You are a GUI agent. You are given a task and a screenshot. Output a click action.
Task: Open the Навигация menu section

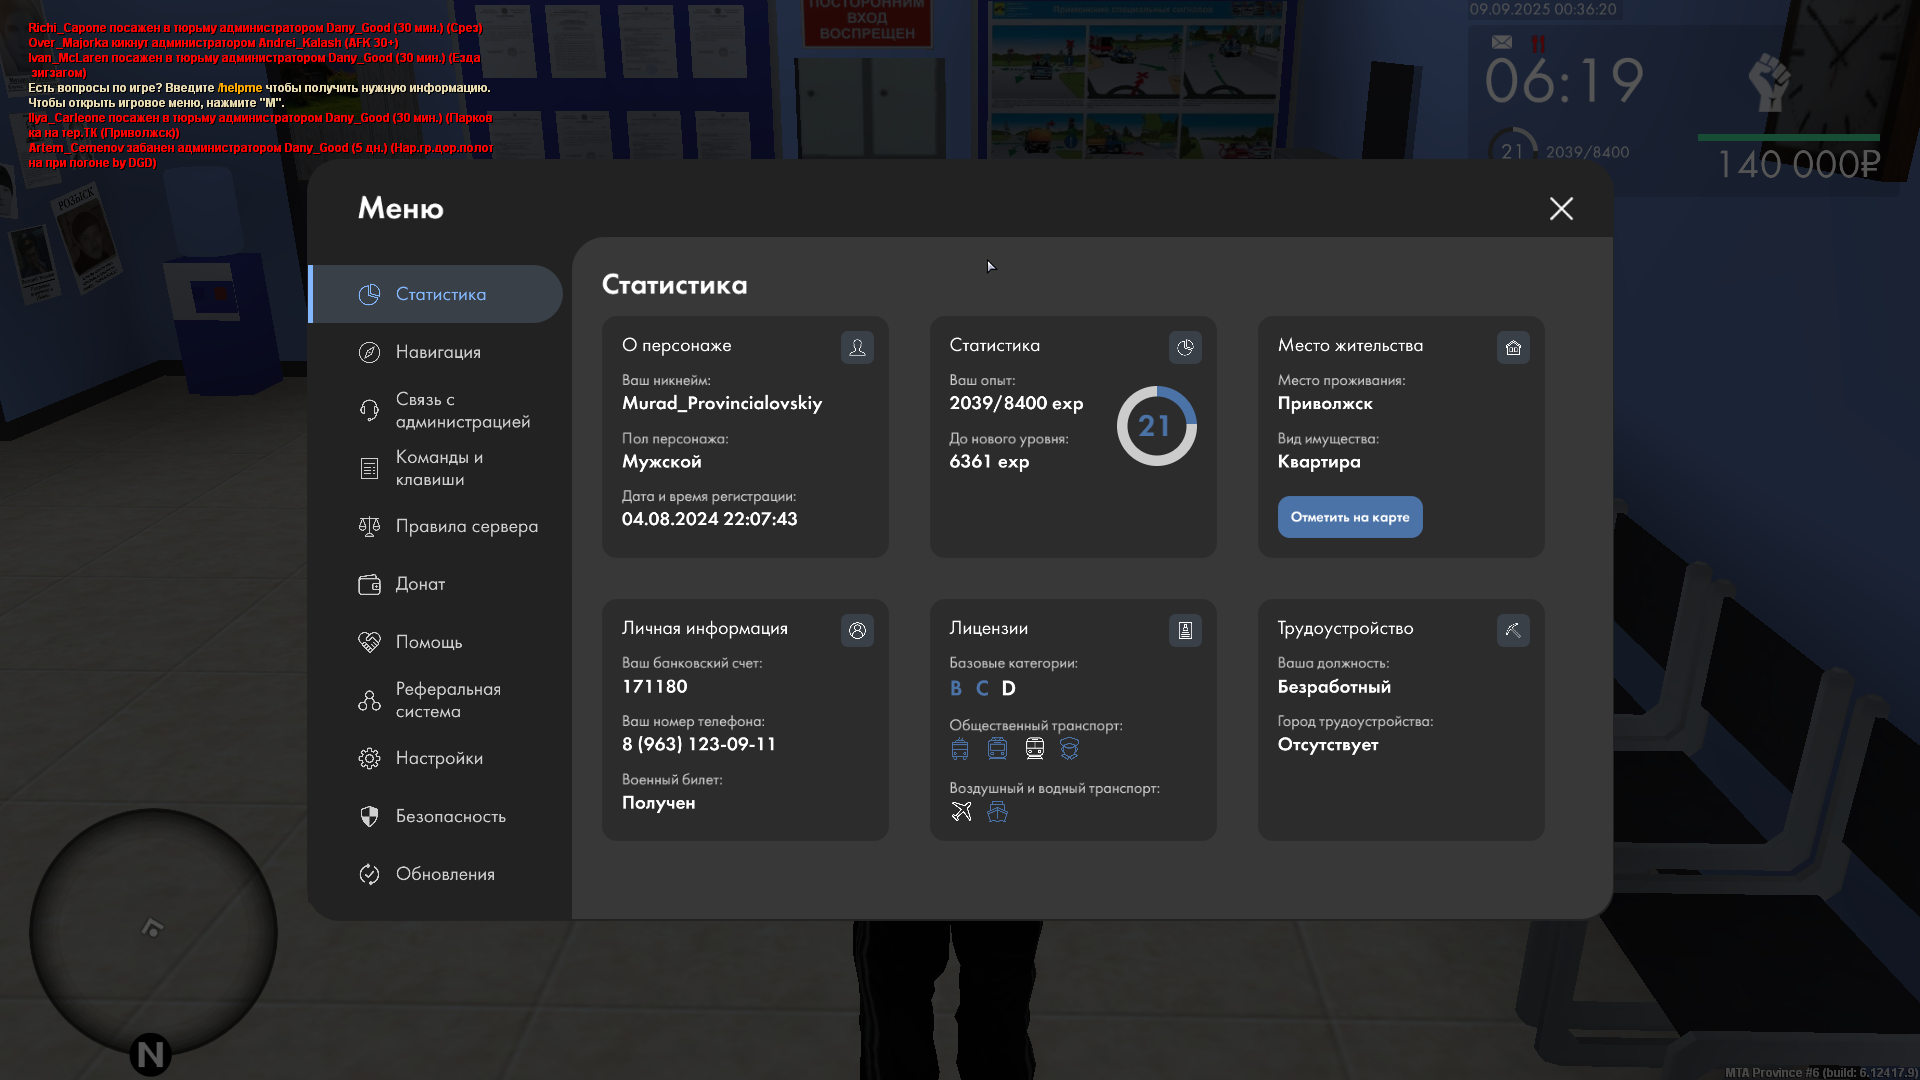438,352
